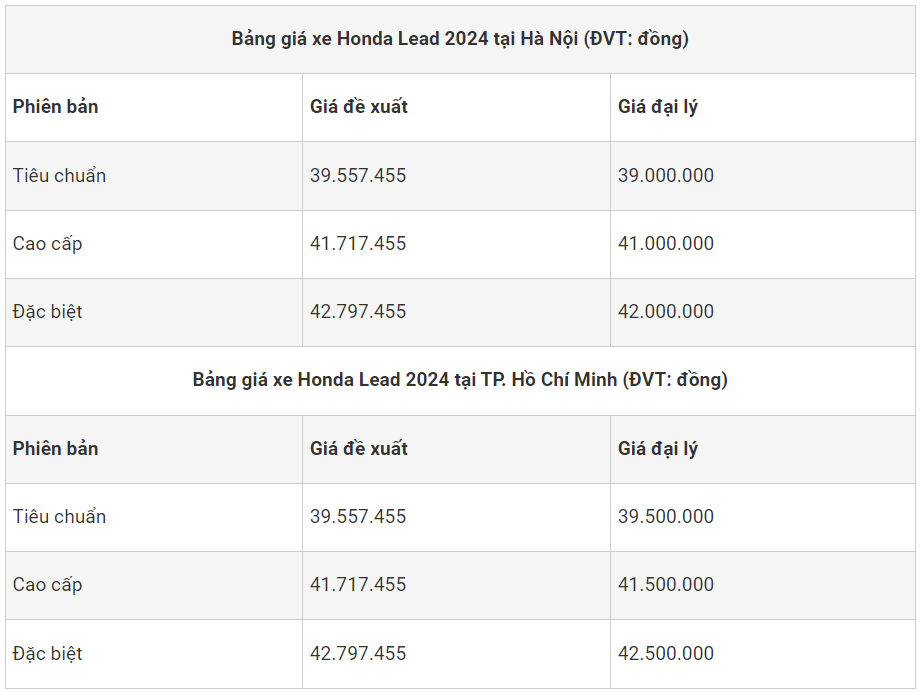Select "Phiên bản" header in Hà Nội table
The width and height of the screenshot is (920, 692).
56,107
